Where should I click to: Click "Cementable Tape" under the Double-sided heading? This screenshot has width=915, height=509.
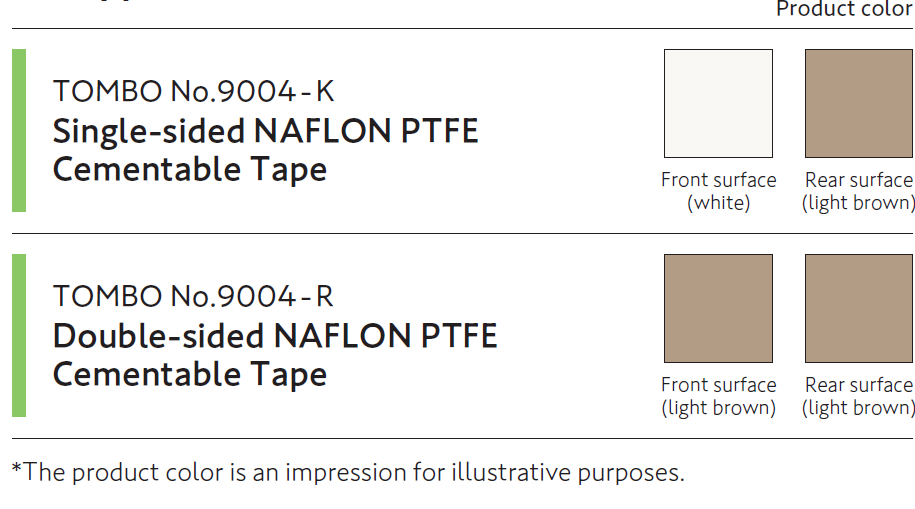(190, 374)
